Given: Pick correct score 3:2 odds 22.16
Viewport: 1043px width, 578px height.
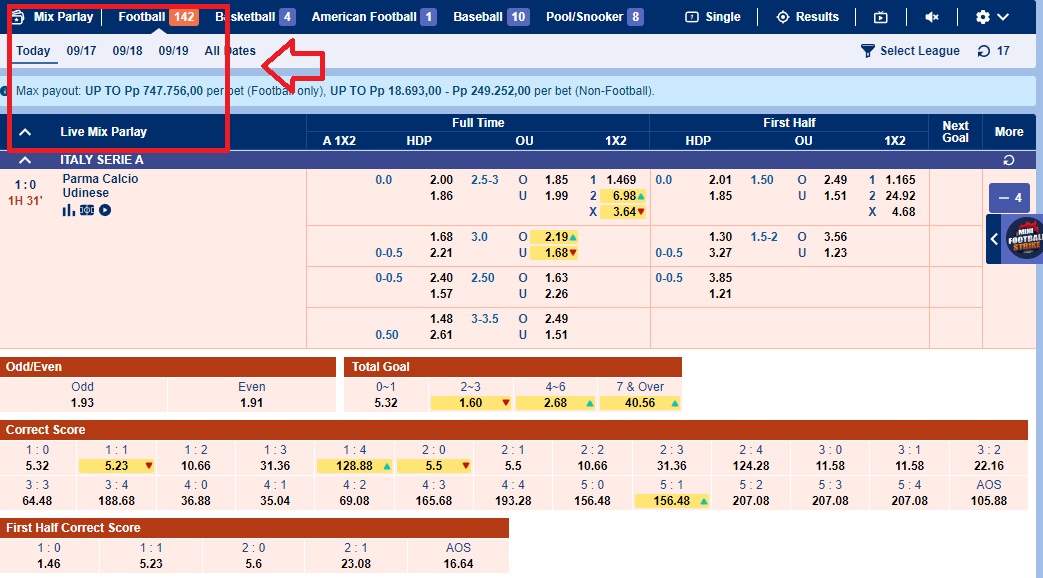Looking at the screenshot, I should pos(988,466).
